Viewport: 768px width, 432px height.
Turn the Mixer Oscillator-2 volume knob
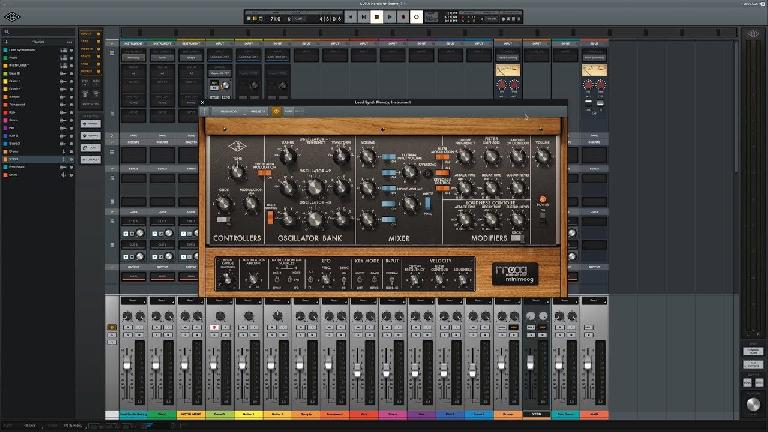pos(368,187)
